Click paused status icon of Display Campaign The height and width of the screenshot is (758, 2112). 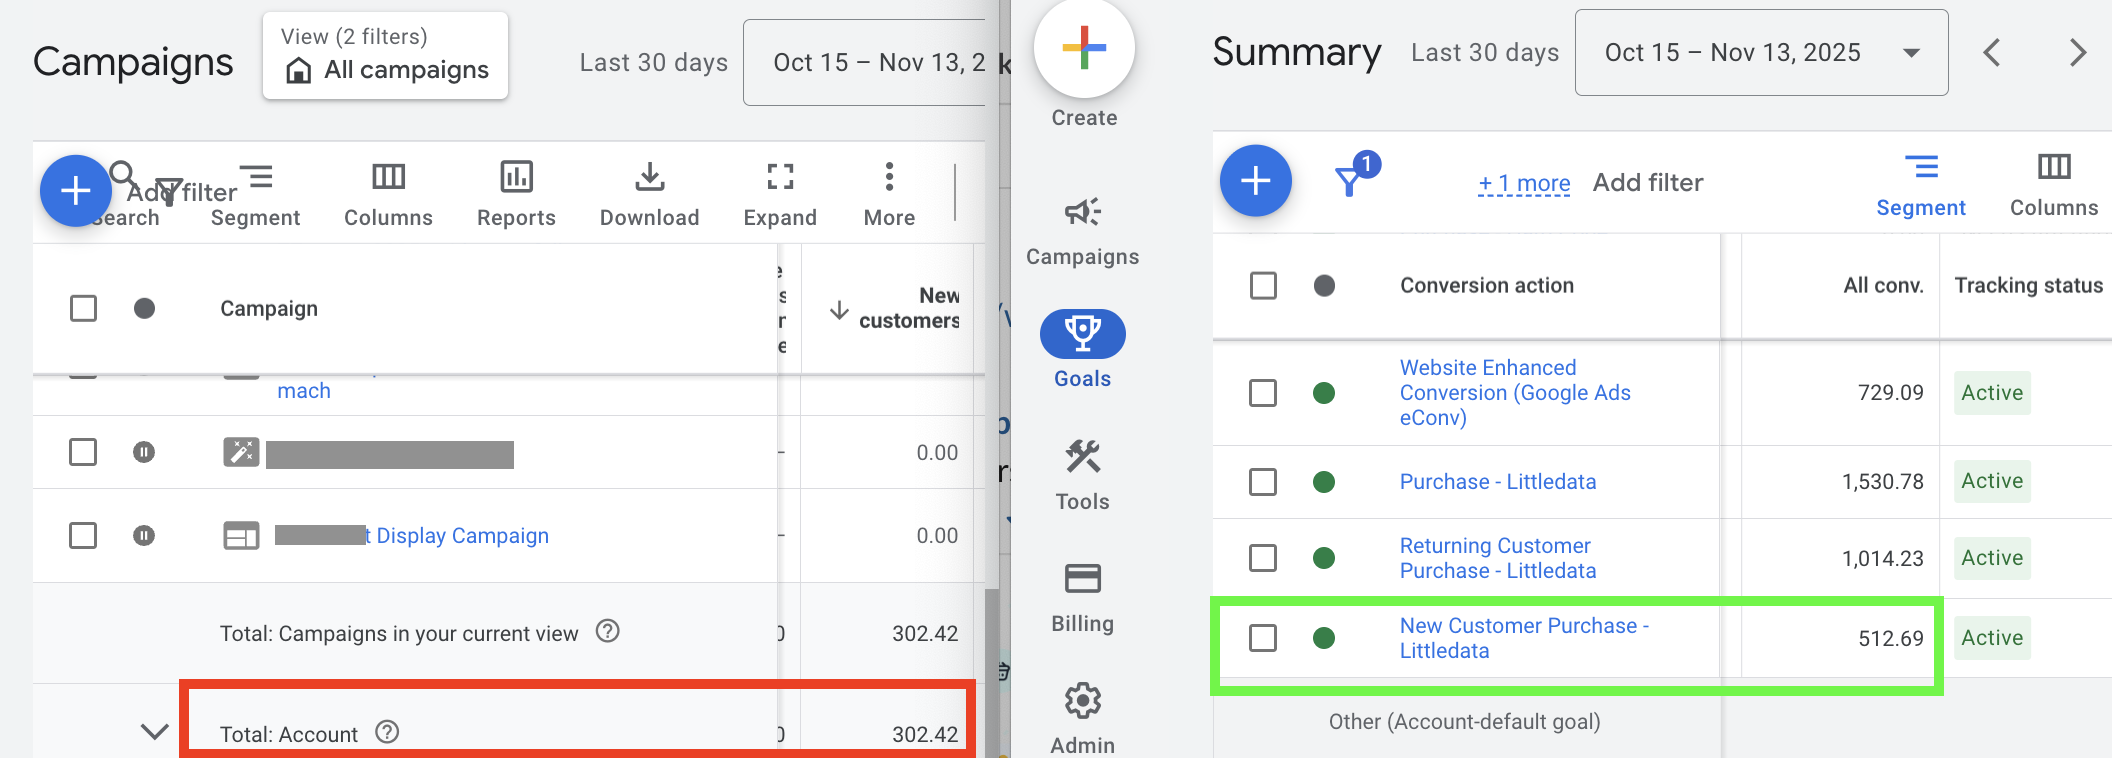[x=144, y=536]
